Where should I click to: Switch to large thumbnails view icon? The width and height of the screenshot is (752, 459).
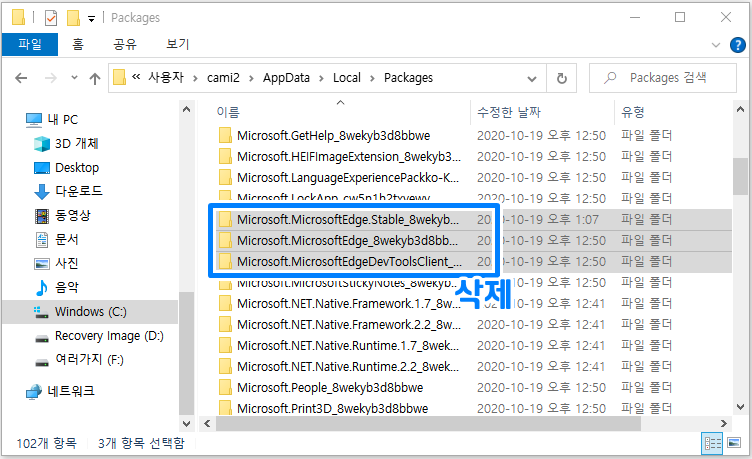click(734, 443)
